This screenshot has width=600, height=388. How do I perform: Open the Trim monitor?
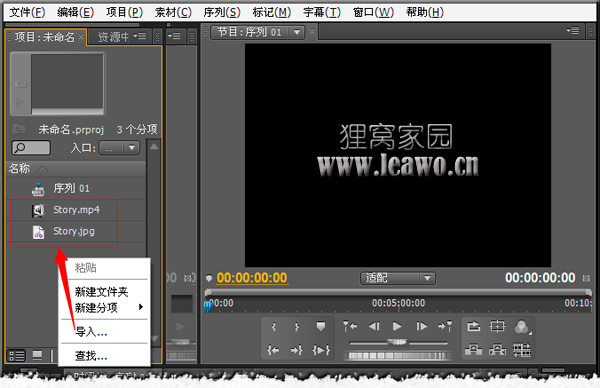522,349
